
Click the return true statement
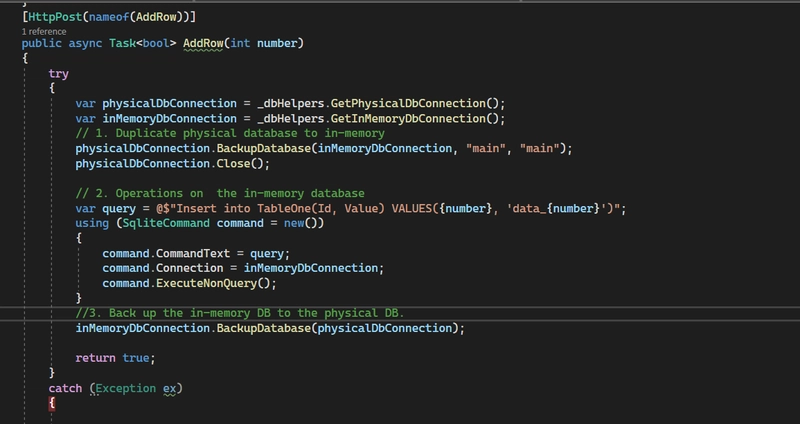115,358
